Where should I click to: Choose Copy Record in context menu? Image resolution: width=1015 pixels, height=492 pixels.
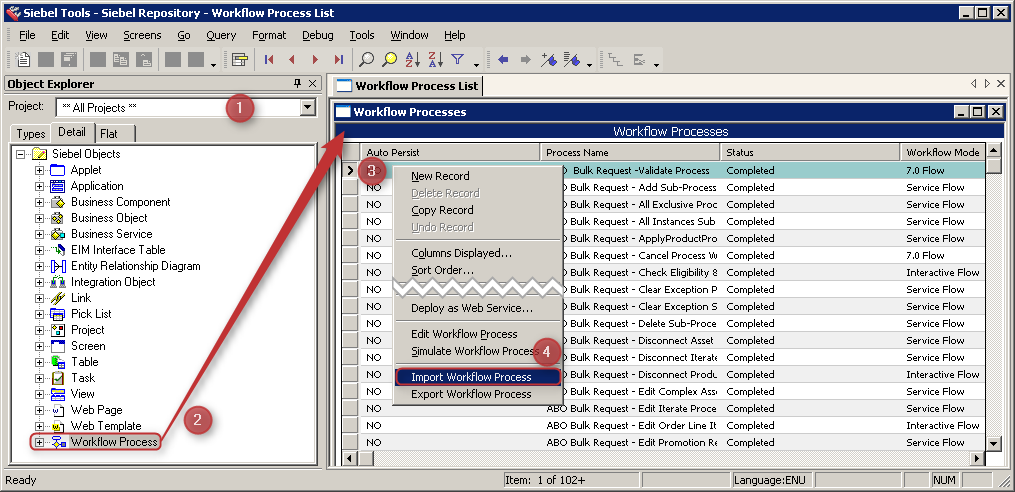click(478, 210)
